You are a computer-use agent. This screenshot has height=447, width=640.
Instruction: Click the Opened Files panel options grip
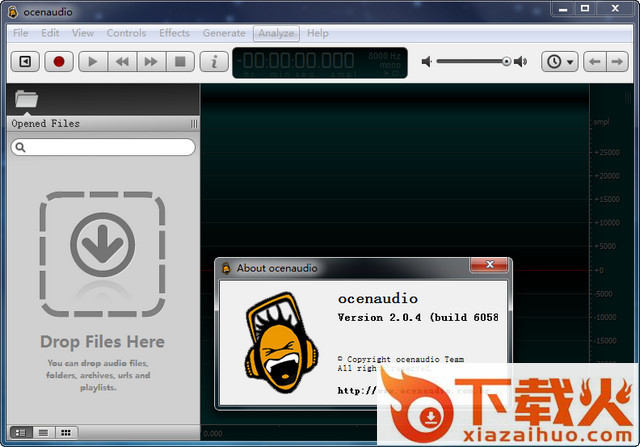pos(194,124)
